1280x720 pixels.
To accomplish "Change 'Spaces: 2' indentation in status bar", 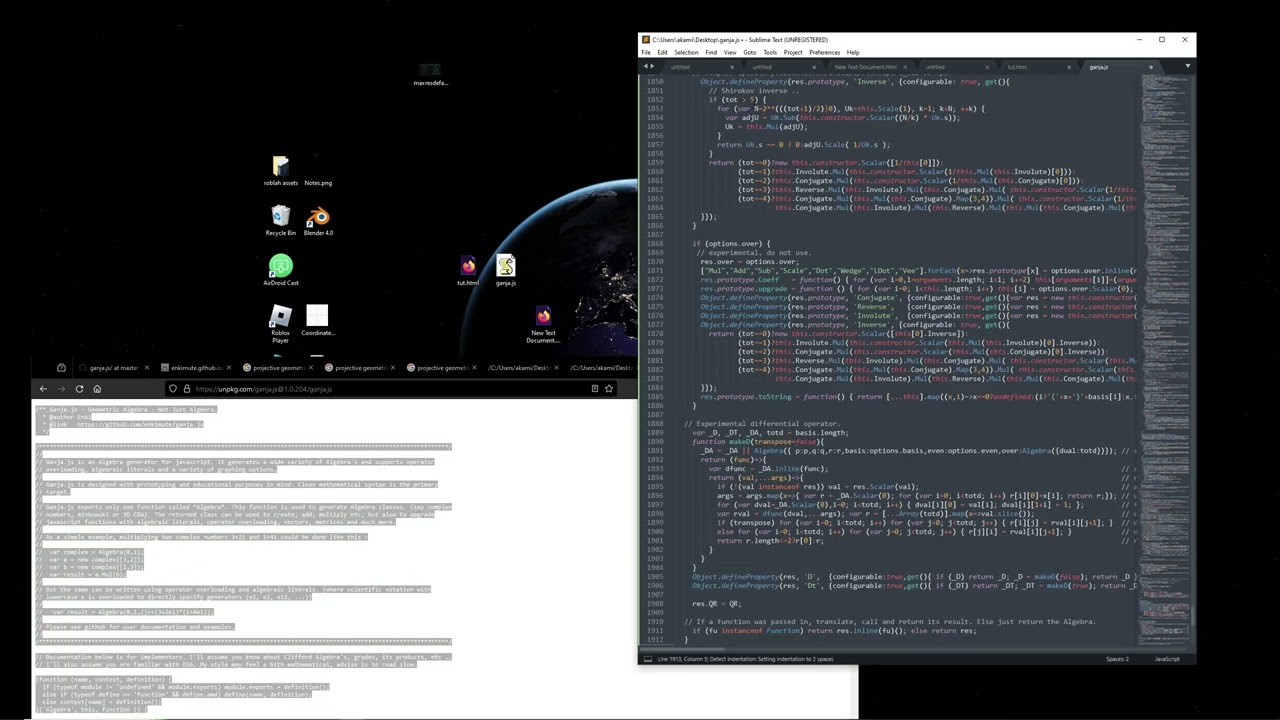I will point(1117,659).
